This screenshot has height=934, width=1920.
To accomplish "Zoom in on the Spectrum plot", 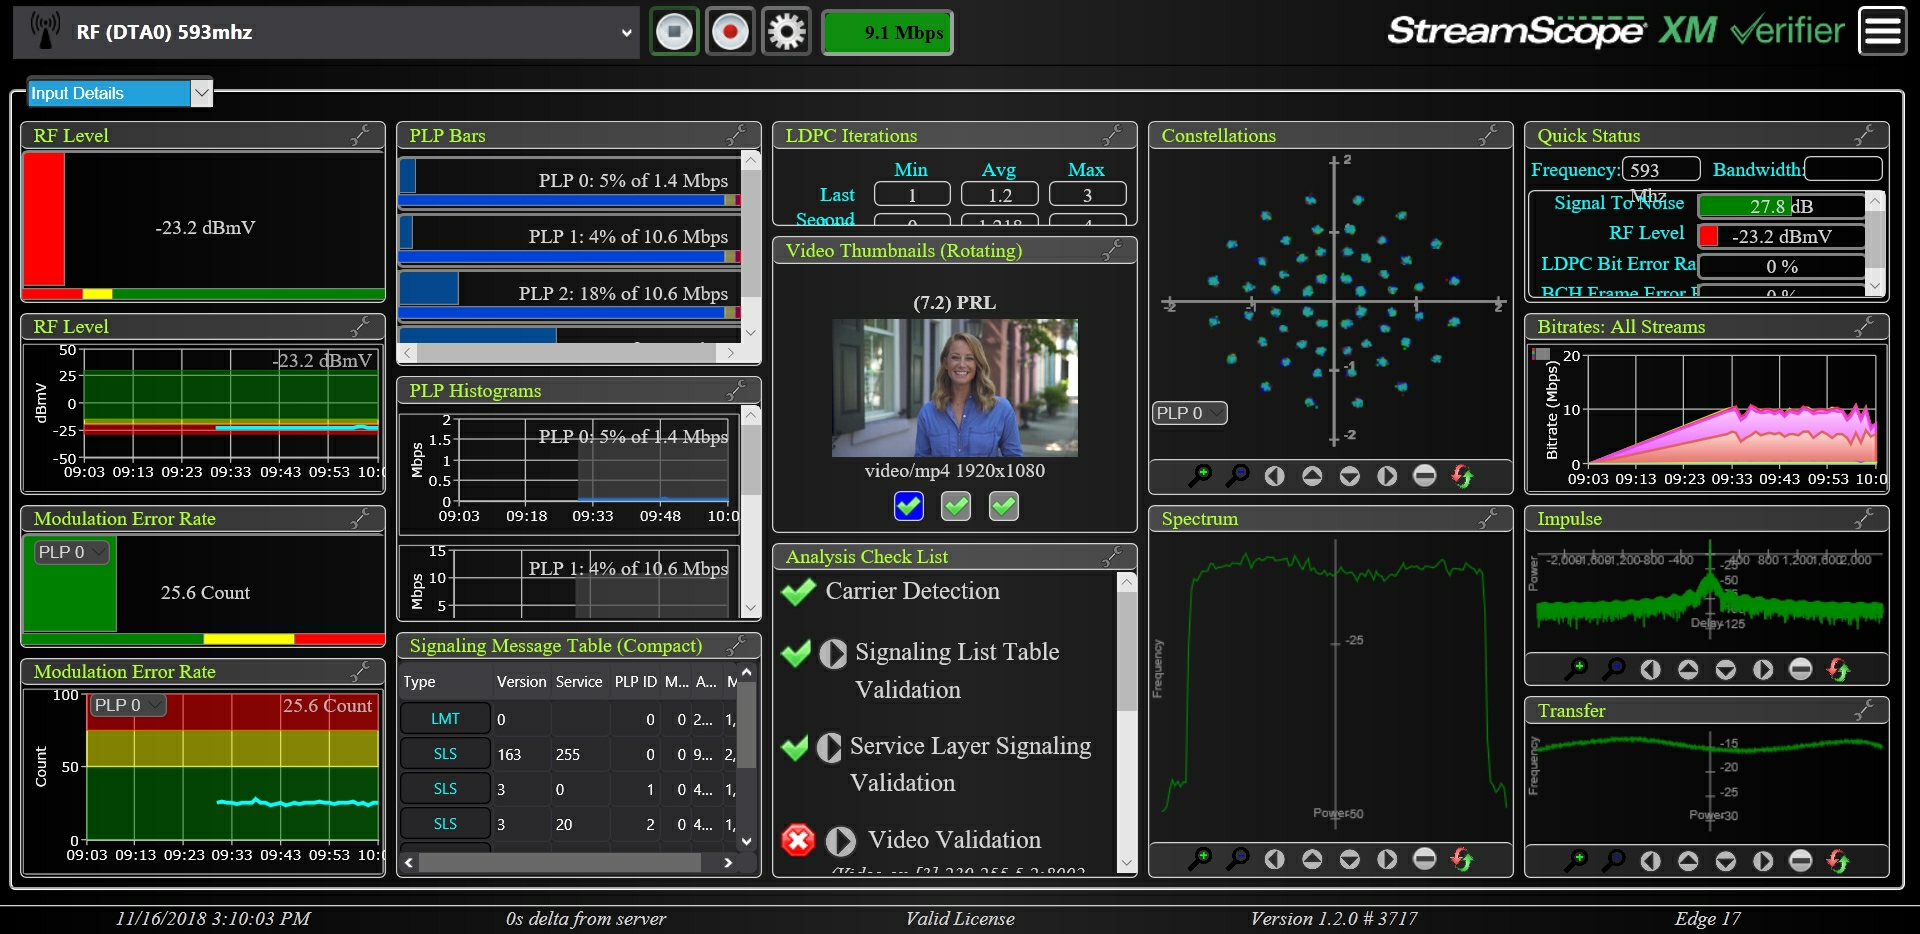I will (1199, 858).
